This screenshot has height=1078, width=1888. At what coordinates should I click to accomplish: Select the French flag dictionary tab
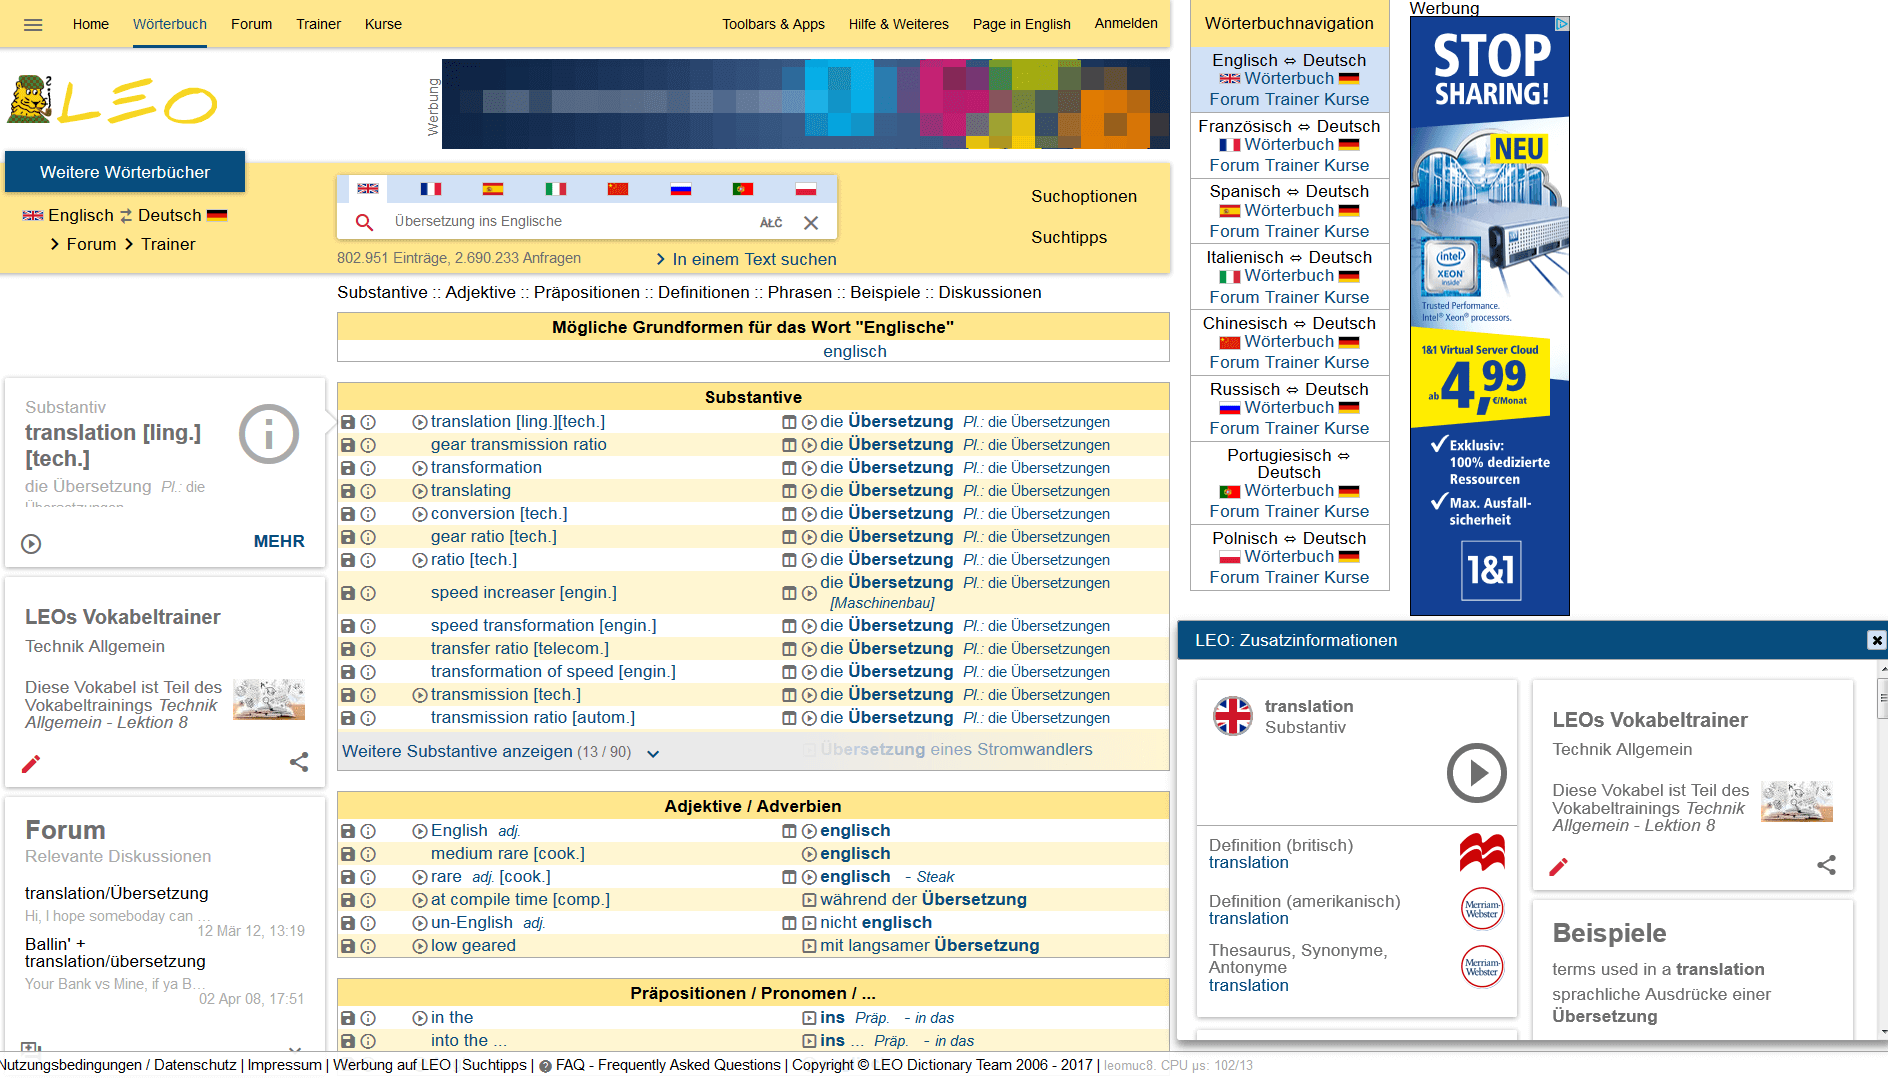[x=431, y=189]
